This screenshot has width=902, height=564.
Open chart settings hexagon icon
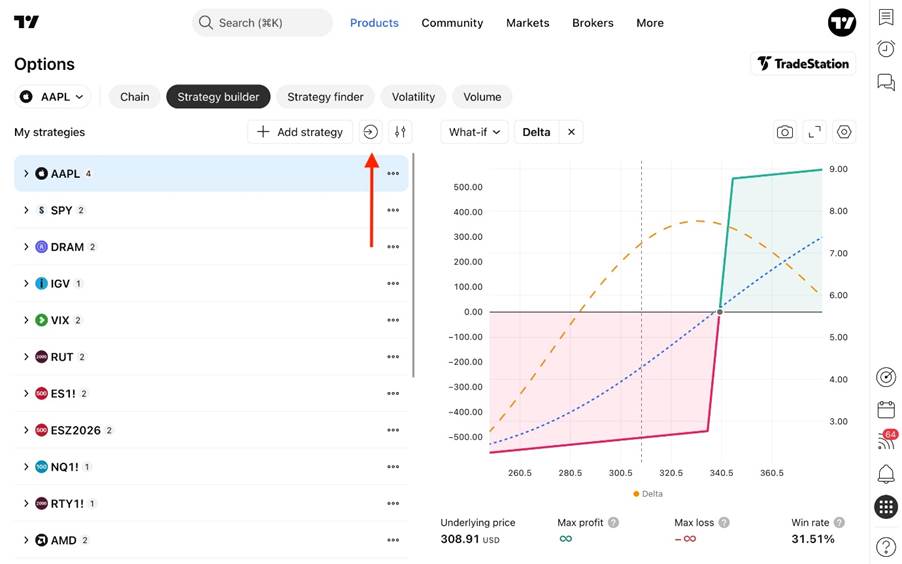[844, 132]
